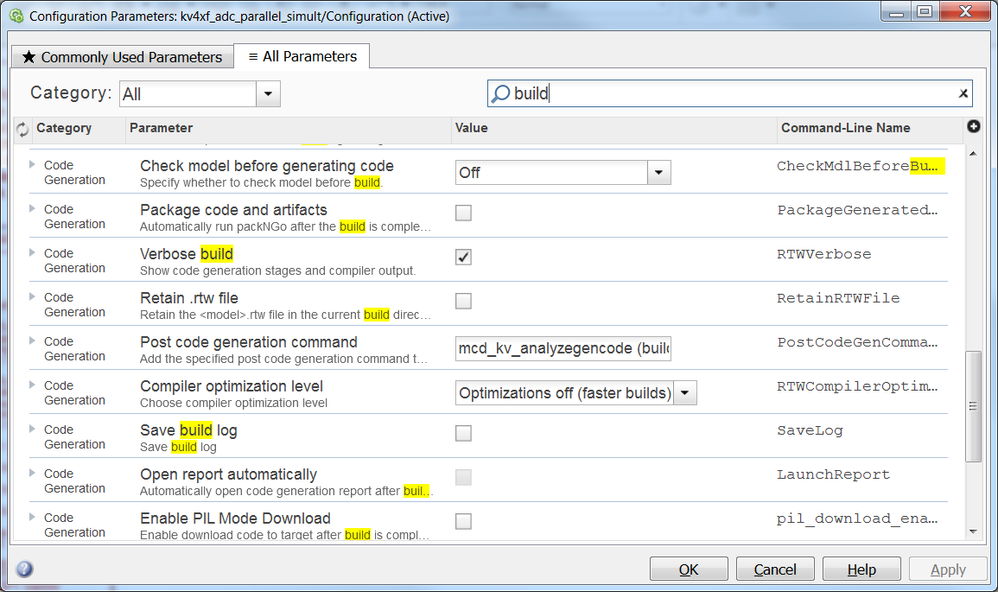Viewport: 998px width, 592px height.
Task: Clear the search box with the x icon
Action: (963, 94)
